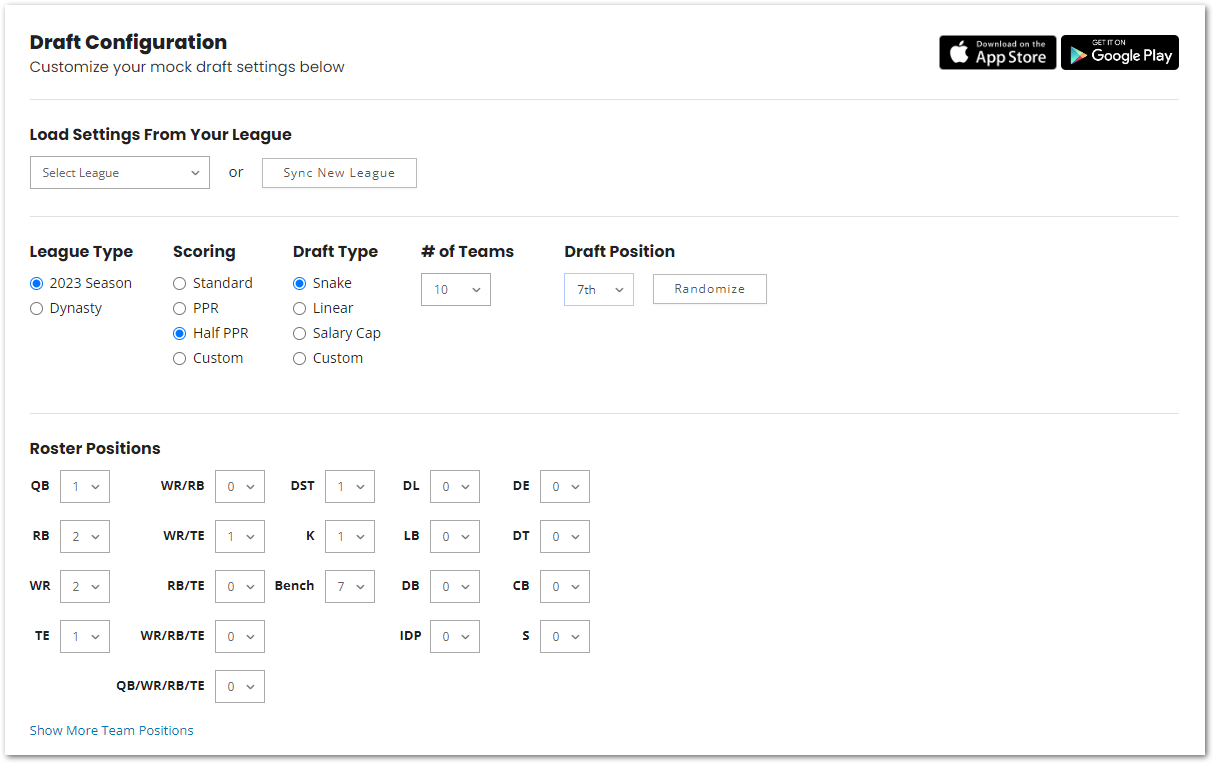Image resolution: width=1214 pixels, height=764 pixels.
Task: Open the LB roster count dropdown
Action: tap(455, 536)
